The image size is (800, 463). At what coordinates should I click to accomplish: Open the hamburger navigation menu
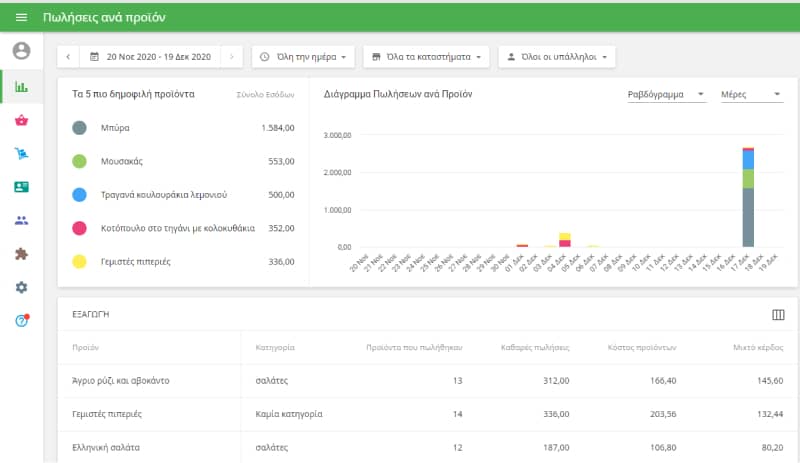21,18
